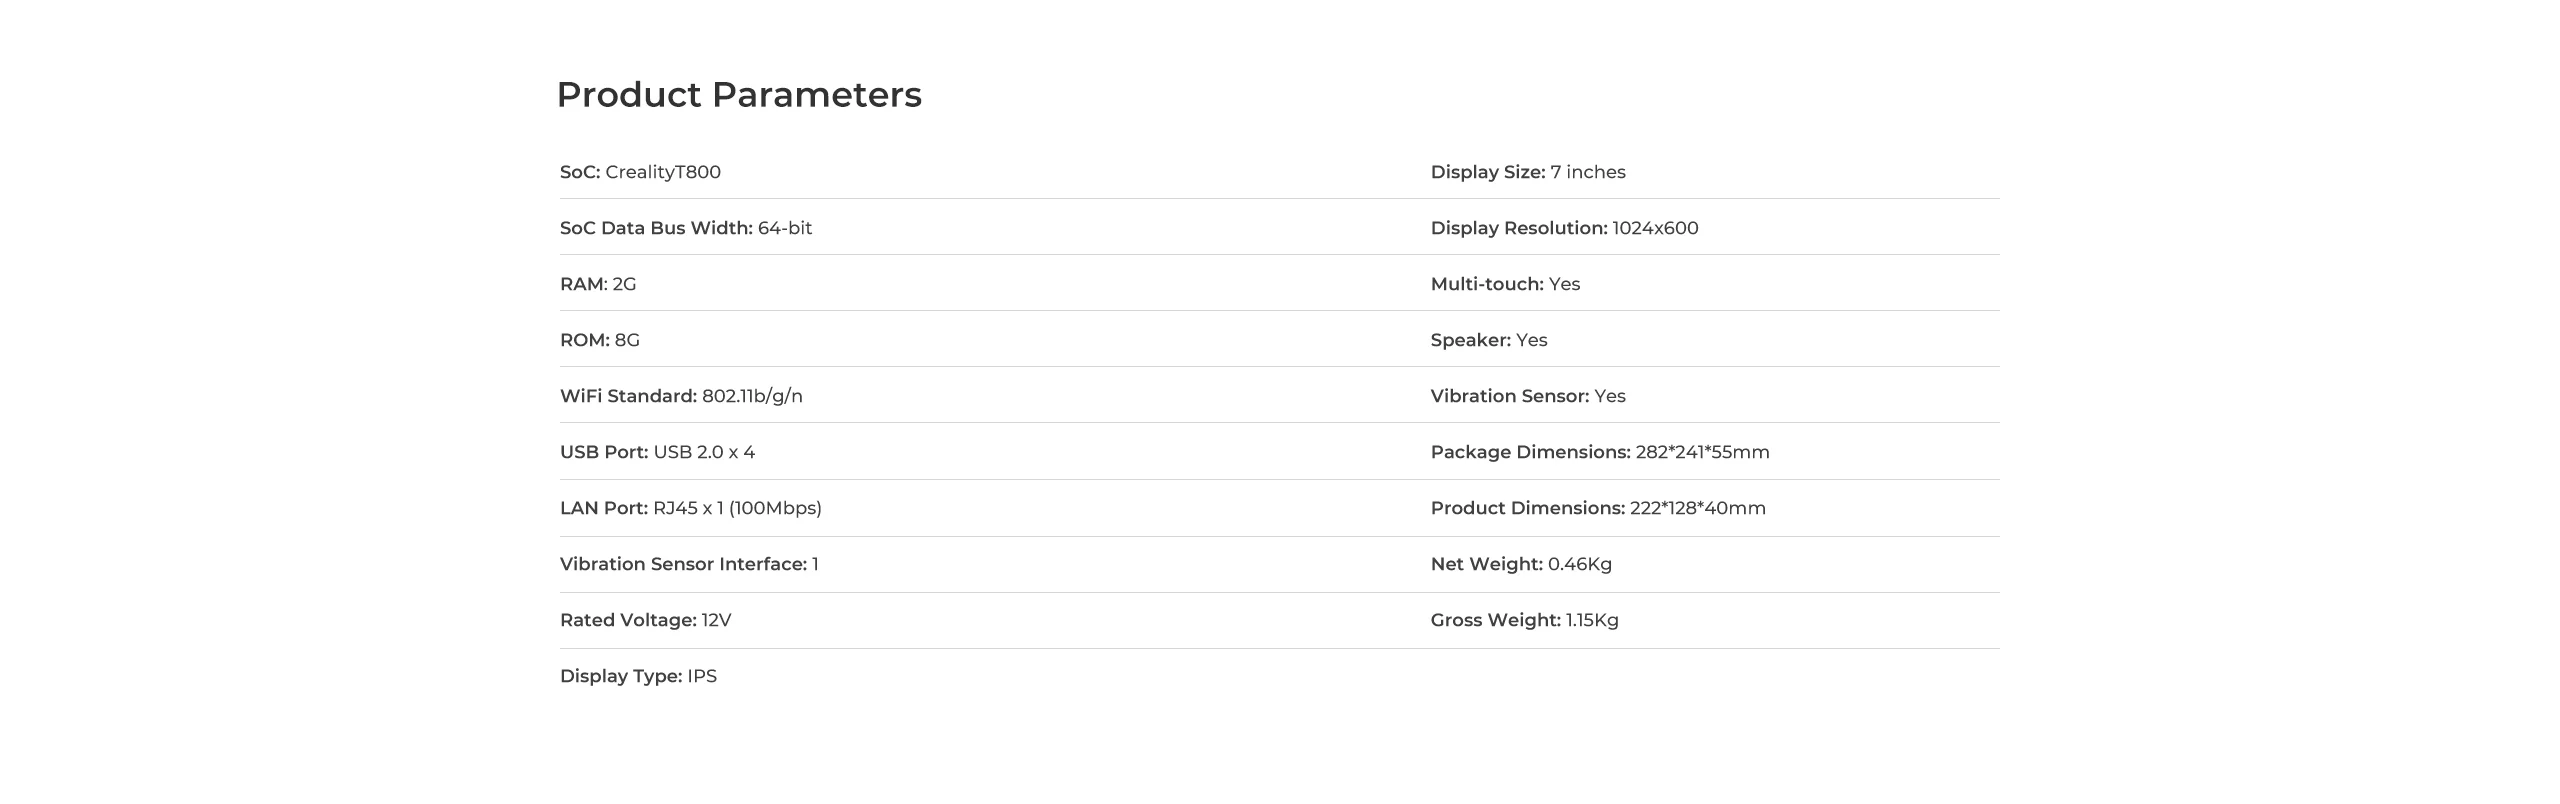Click the Vibration Sensor Interface row

[x=689, y=564]
